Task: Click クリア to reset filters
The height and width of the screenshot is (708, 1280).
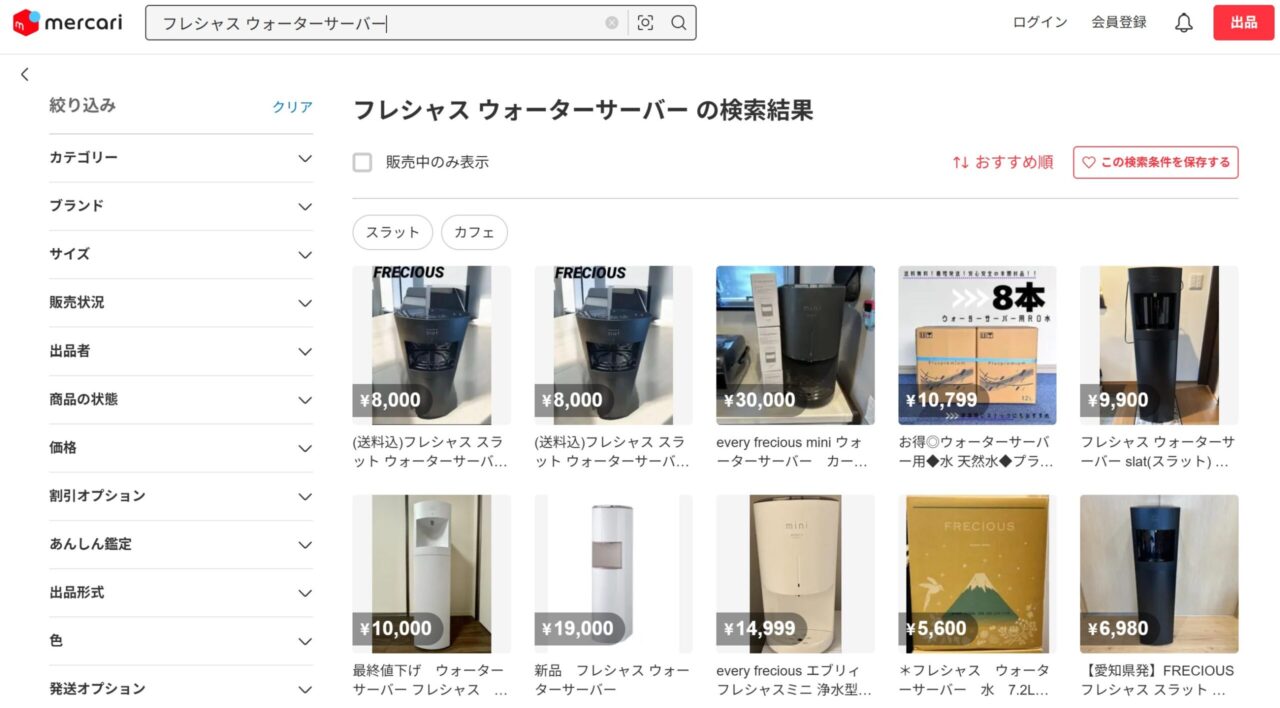Action: 293,107
